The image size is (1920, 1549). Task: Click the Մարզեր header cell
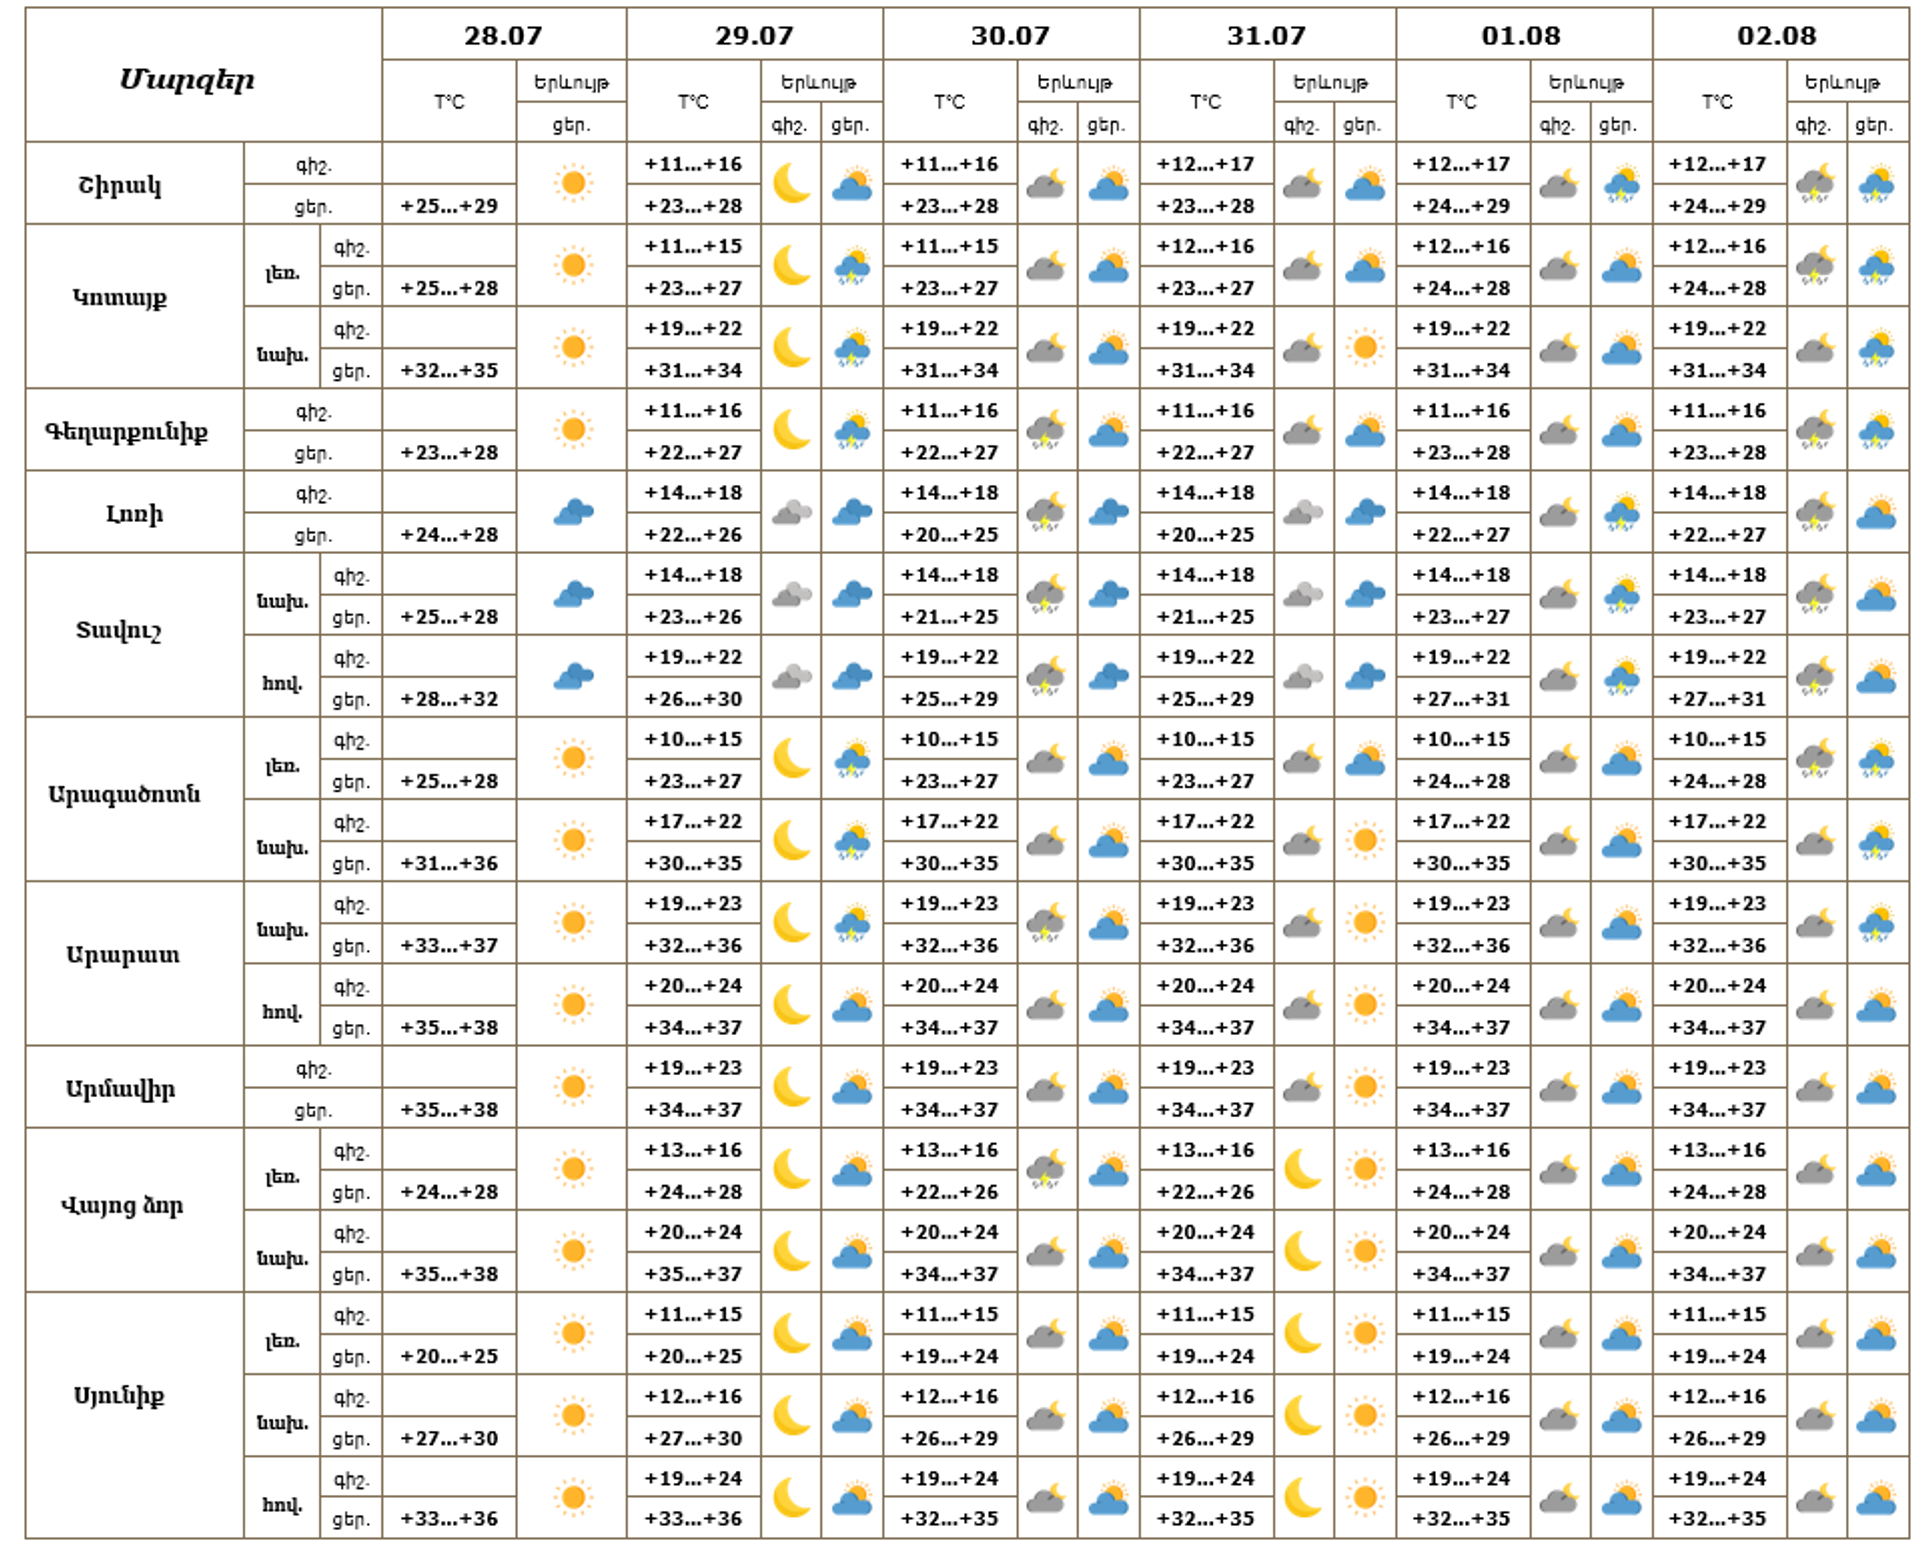click(x=187, y=79)
